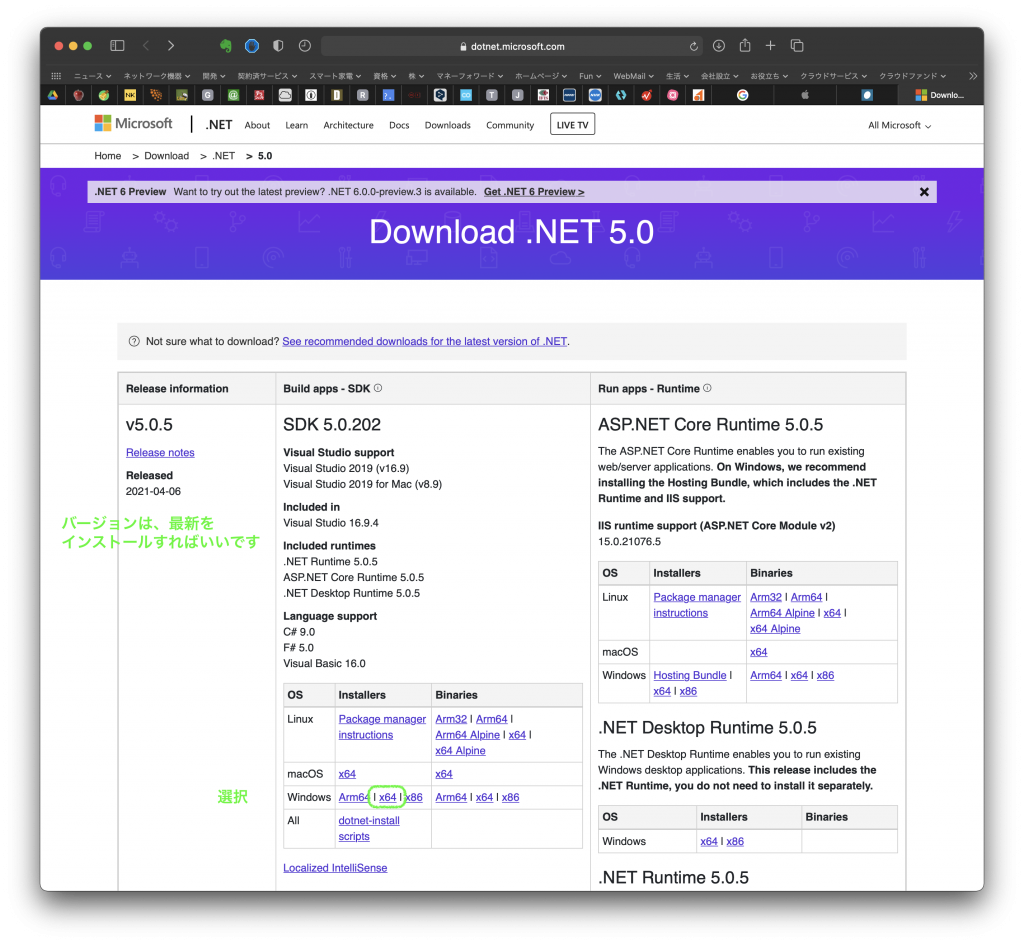Open the Learn menu item

(x=296, y=125)
